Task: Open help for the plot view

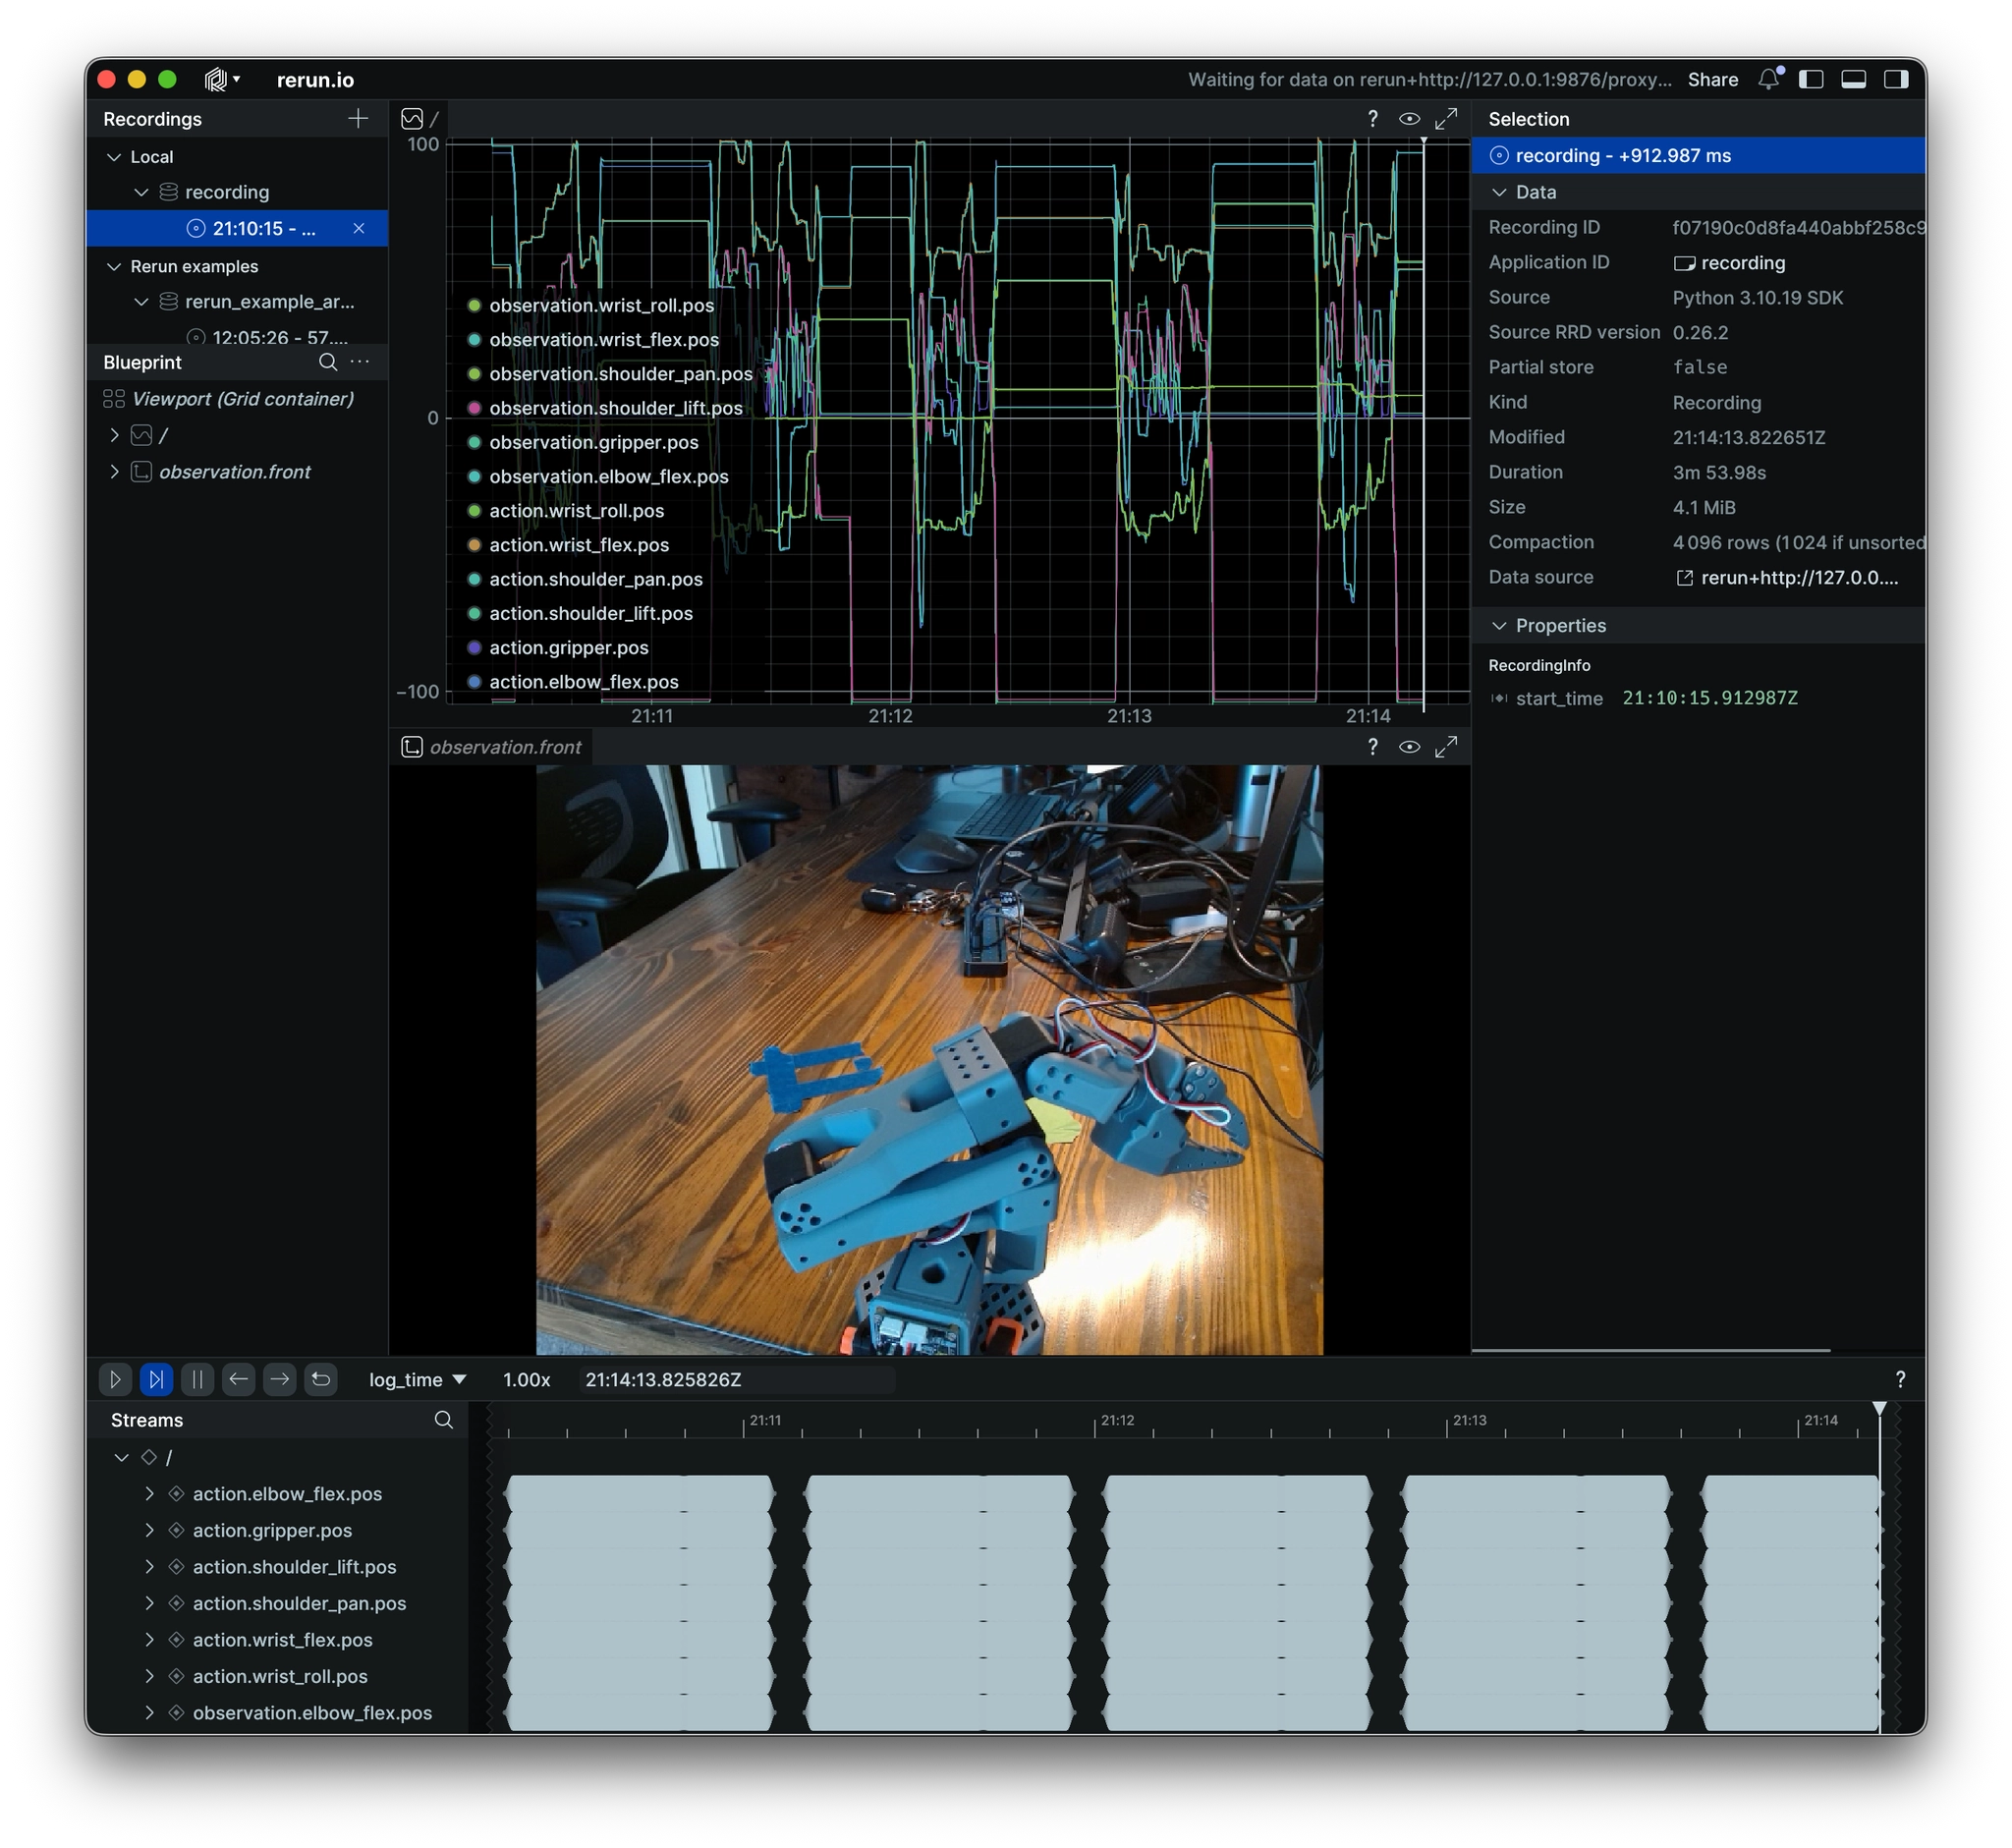Action: [x=1373, y=119]
